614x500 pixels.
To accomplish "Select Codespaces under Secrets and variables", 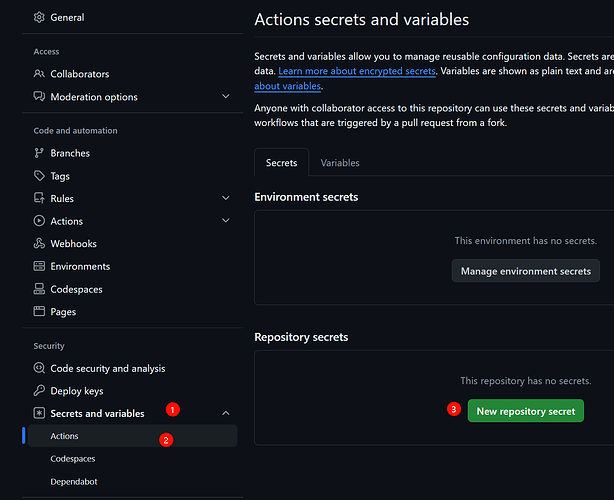I will (x=72, y=458).
